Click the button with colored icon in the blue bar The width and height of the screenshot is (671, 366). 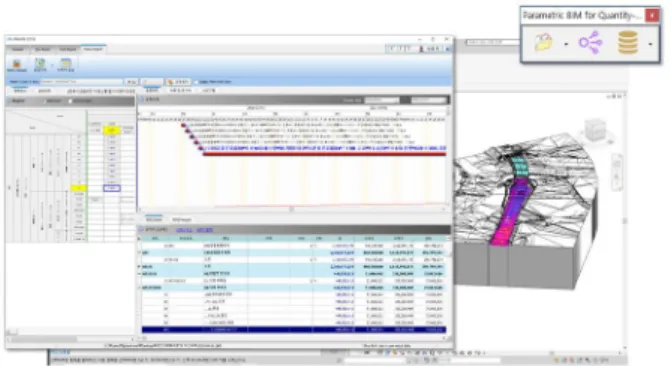point(178,81)
